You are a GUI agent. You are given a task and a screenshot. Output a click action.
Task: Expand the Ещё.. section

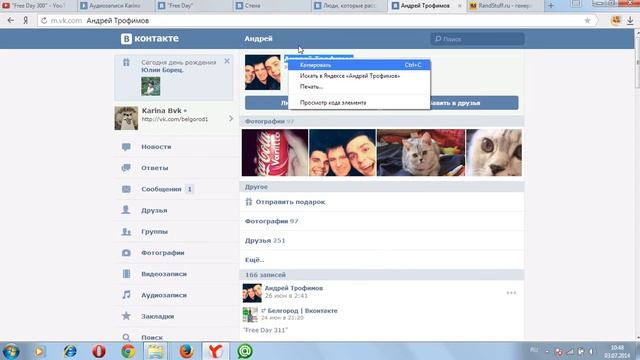(x=254, y=260)
